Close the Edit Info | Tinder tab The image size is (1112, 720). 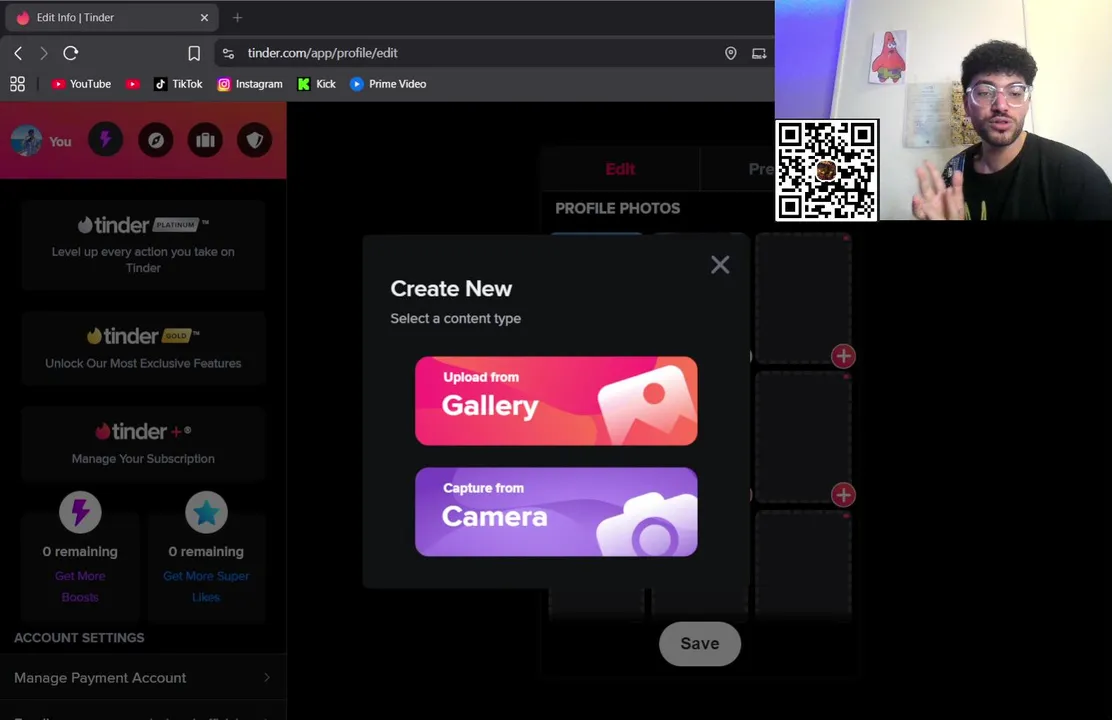click(x=204, y=18)
